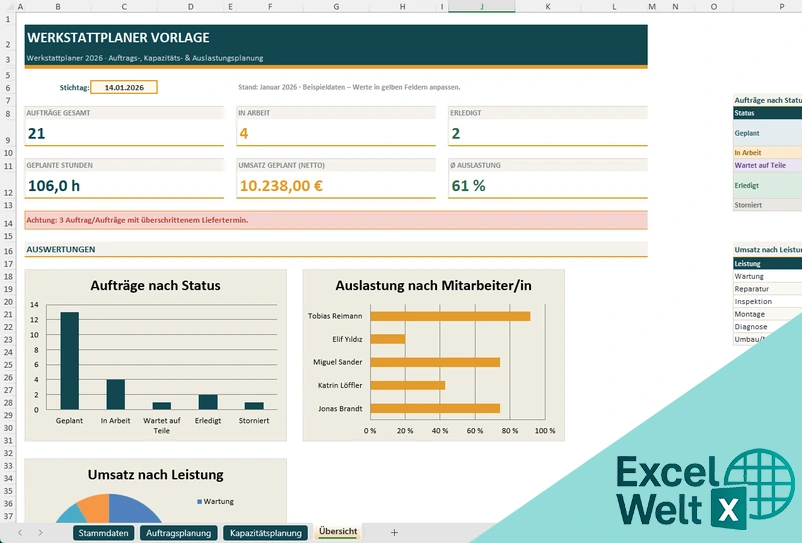Click the Storniert bar in status chart
Screen dimensions: 802x543
[254, 406]
